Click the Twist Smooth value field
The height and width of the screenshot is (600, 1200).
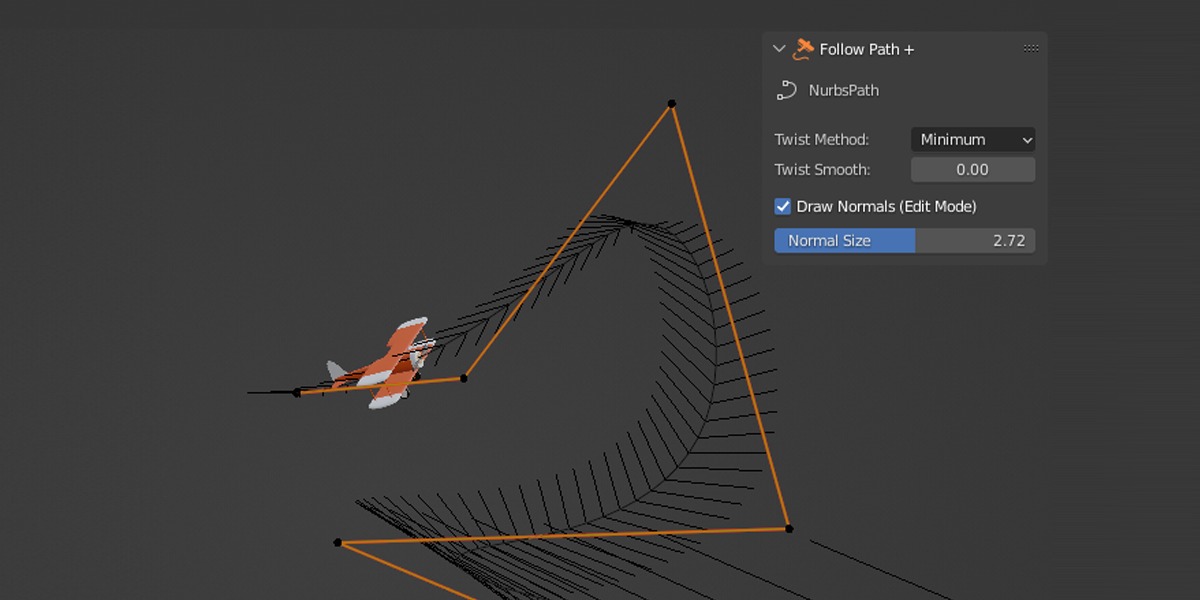coord(972,170)
